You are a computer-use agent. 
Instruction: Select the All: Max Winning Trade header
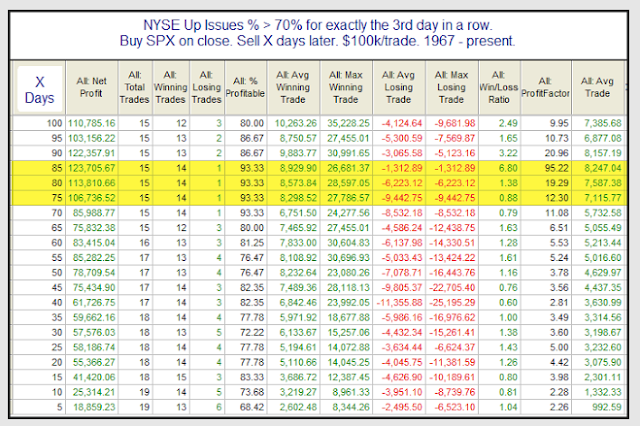[x=346, y=88]
